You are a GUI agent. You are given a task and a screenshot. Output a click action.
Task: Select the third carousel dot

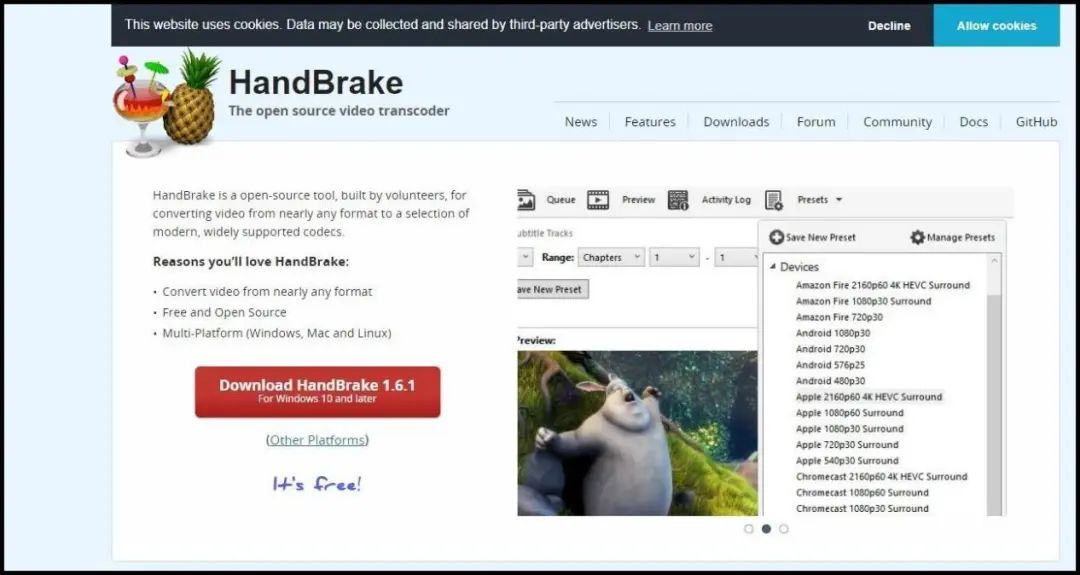click(784, 529)
